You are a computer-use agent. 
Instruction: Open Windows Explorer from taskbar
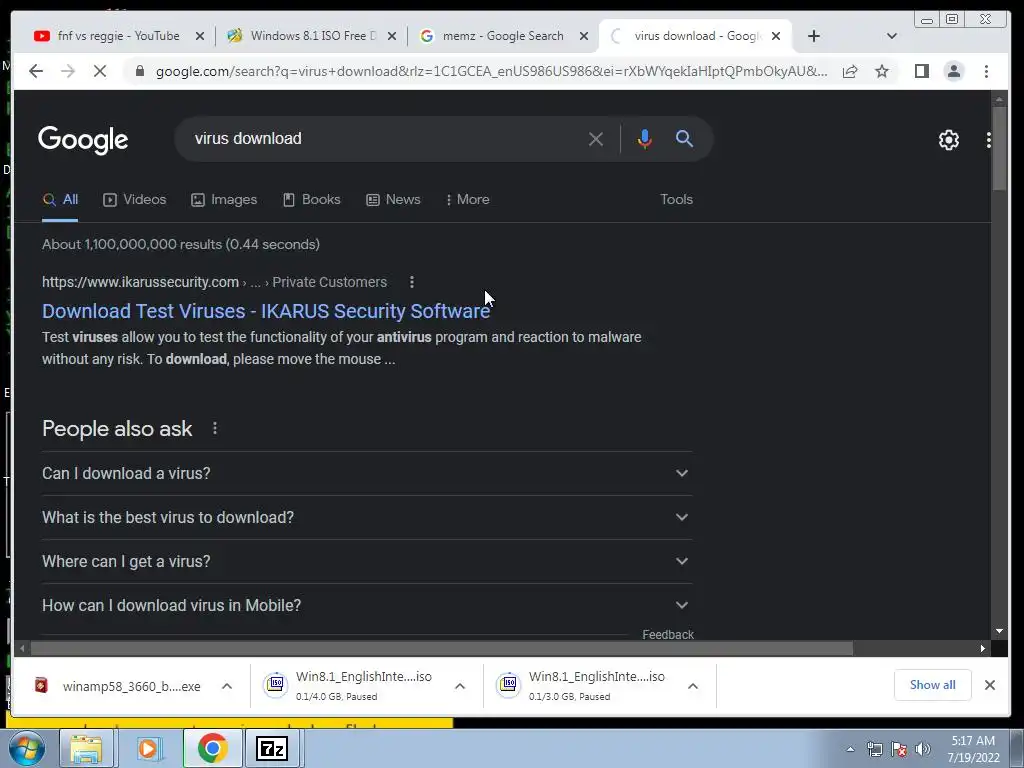coord(86,748)
